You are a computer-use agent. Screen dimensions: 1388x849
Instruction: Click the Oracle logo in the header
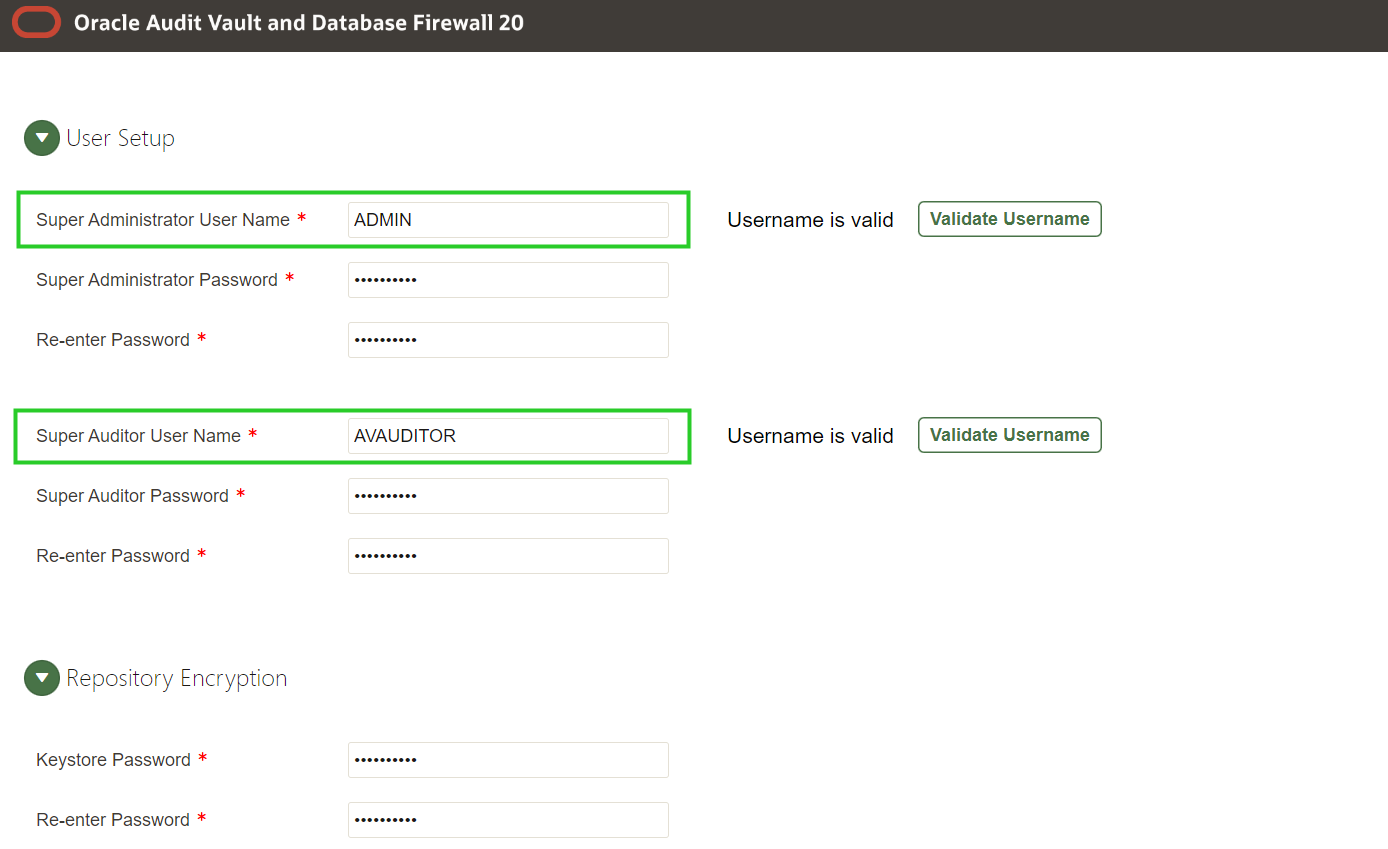tap(36, 21)
